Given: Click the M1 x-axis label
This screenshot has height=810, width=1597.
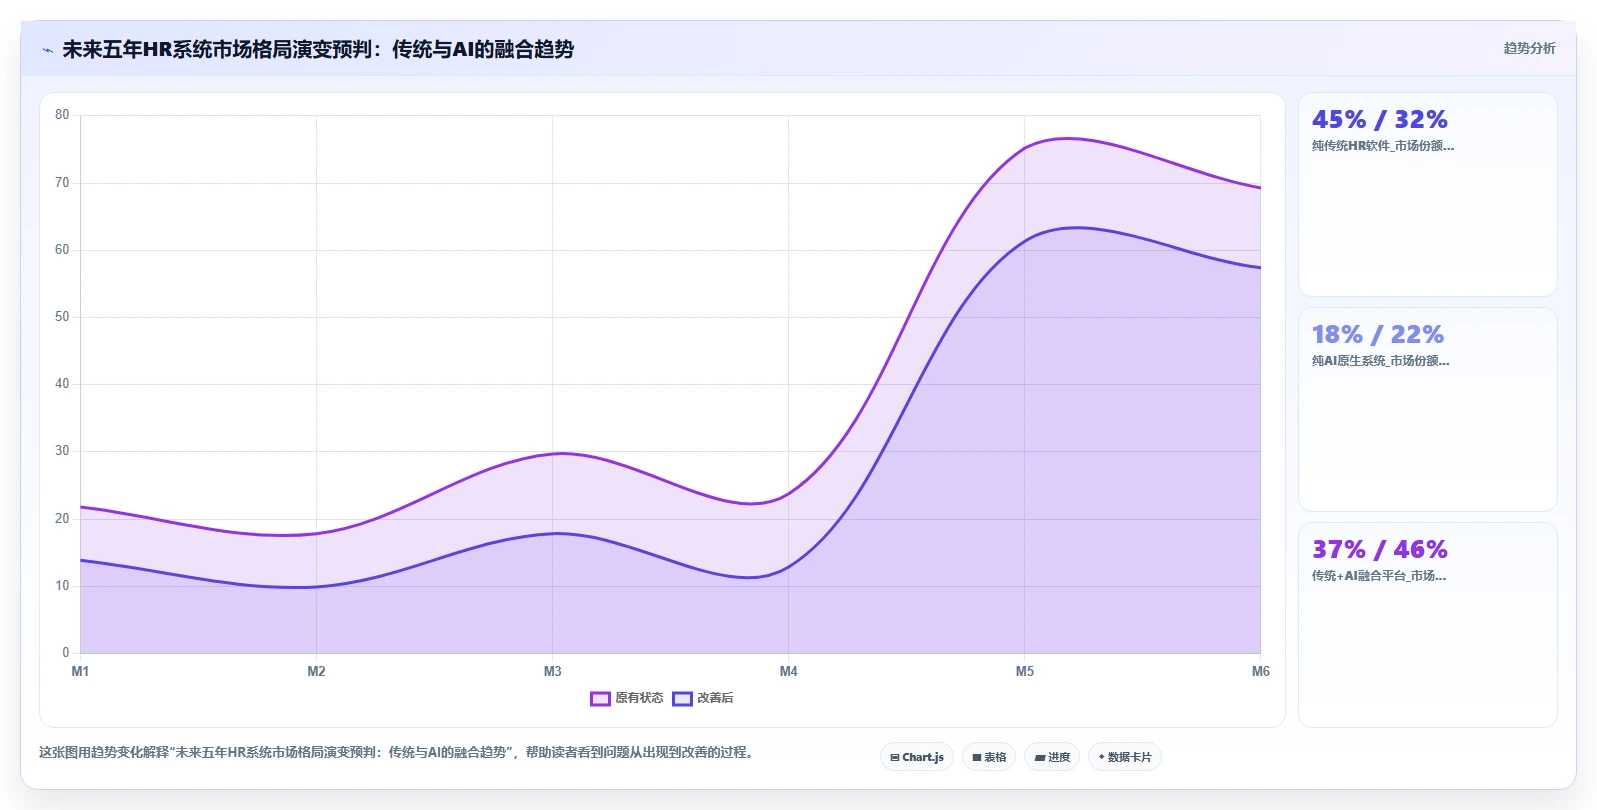Looking at the screenshot, I should pyautogui.click(x=80, y=671).
